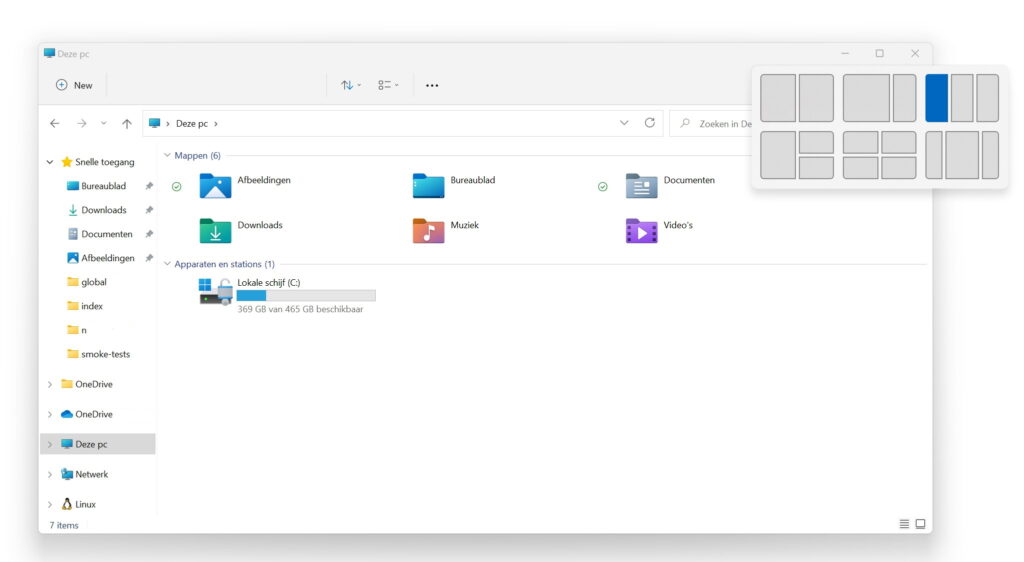Screen dimensions: 1024x562
Task: Expand the Linux tree node
Action: point(50,505)
